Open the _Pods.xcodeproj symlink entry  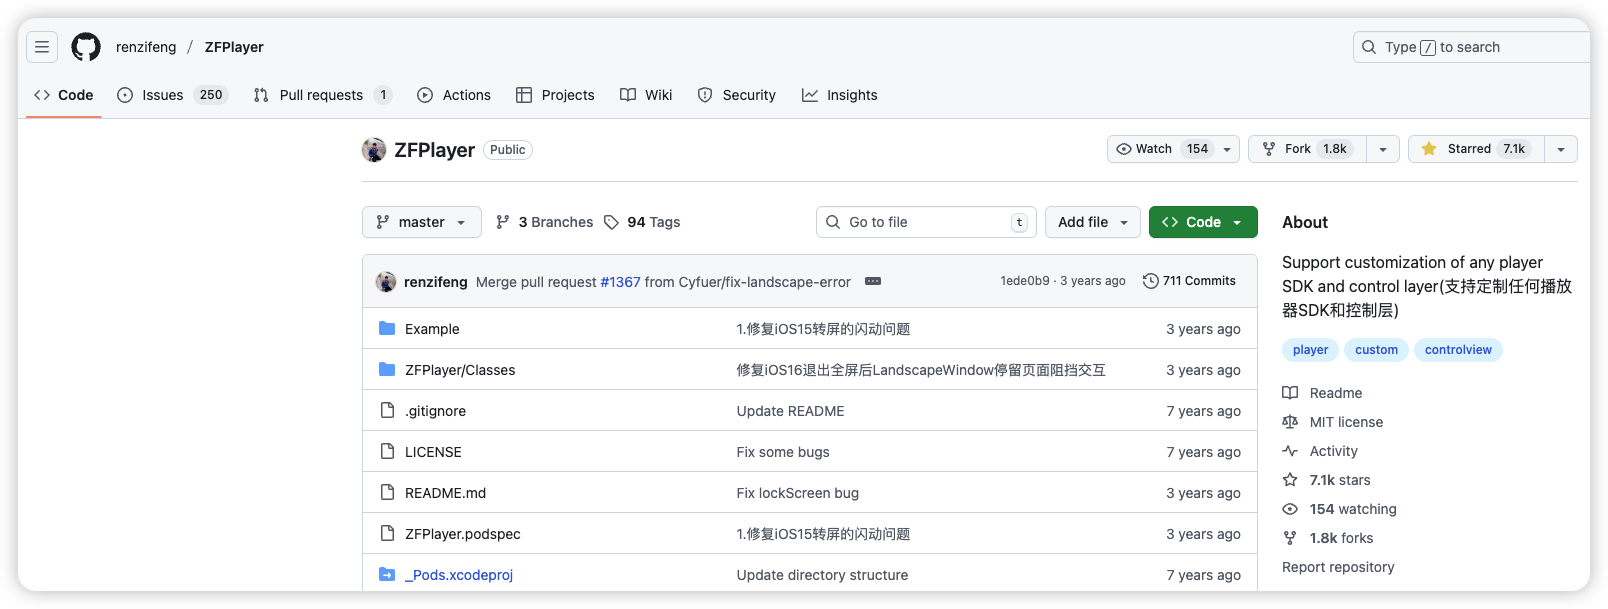click(459, 575)
